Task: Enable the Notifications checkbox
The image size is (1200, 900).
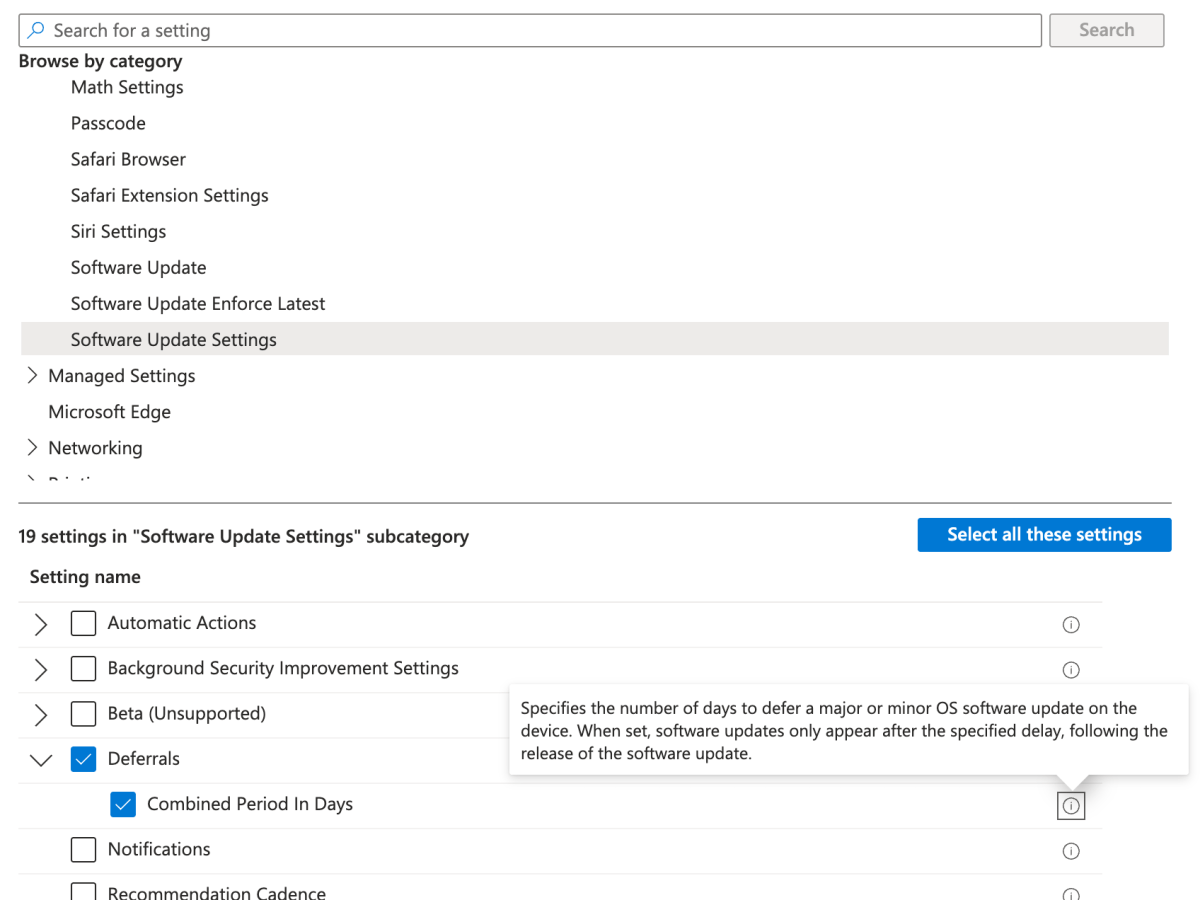Action: coord(83,849)
